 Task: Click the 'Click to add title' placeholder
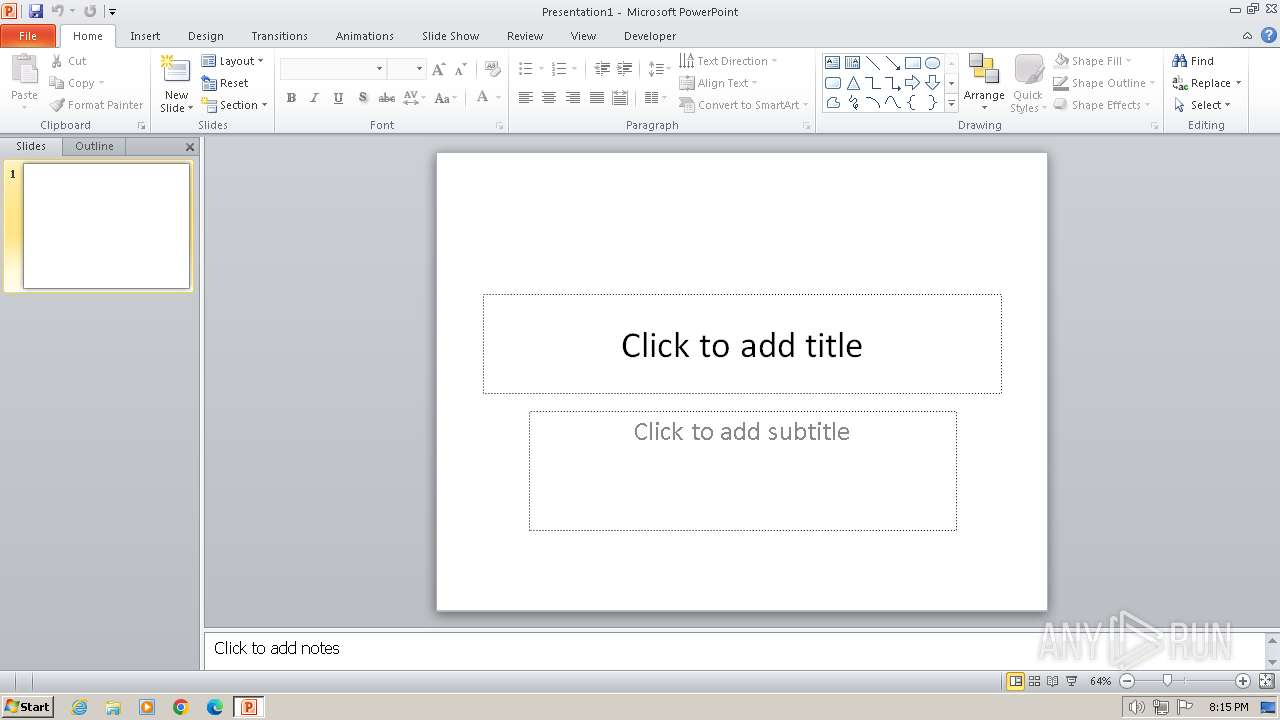742,344
